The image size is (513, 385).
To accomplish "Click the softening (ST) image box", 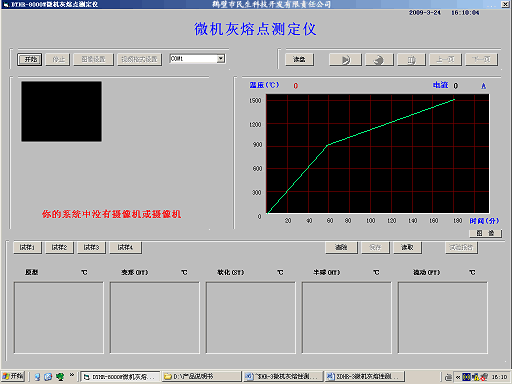I will click(x=251, y=318).
